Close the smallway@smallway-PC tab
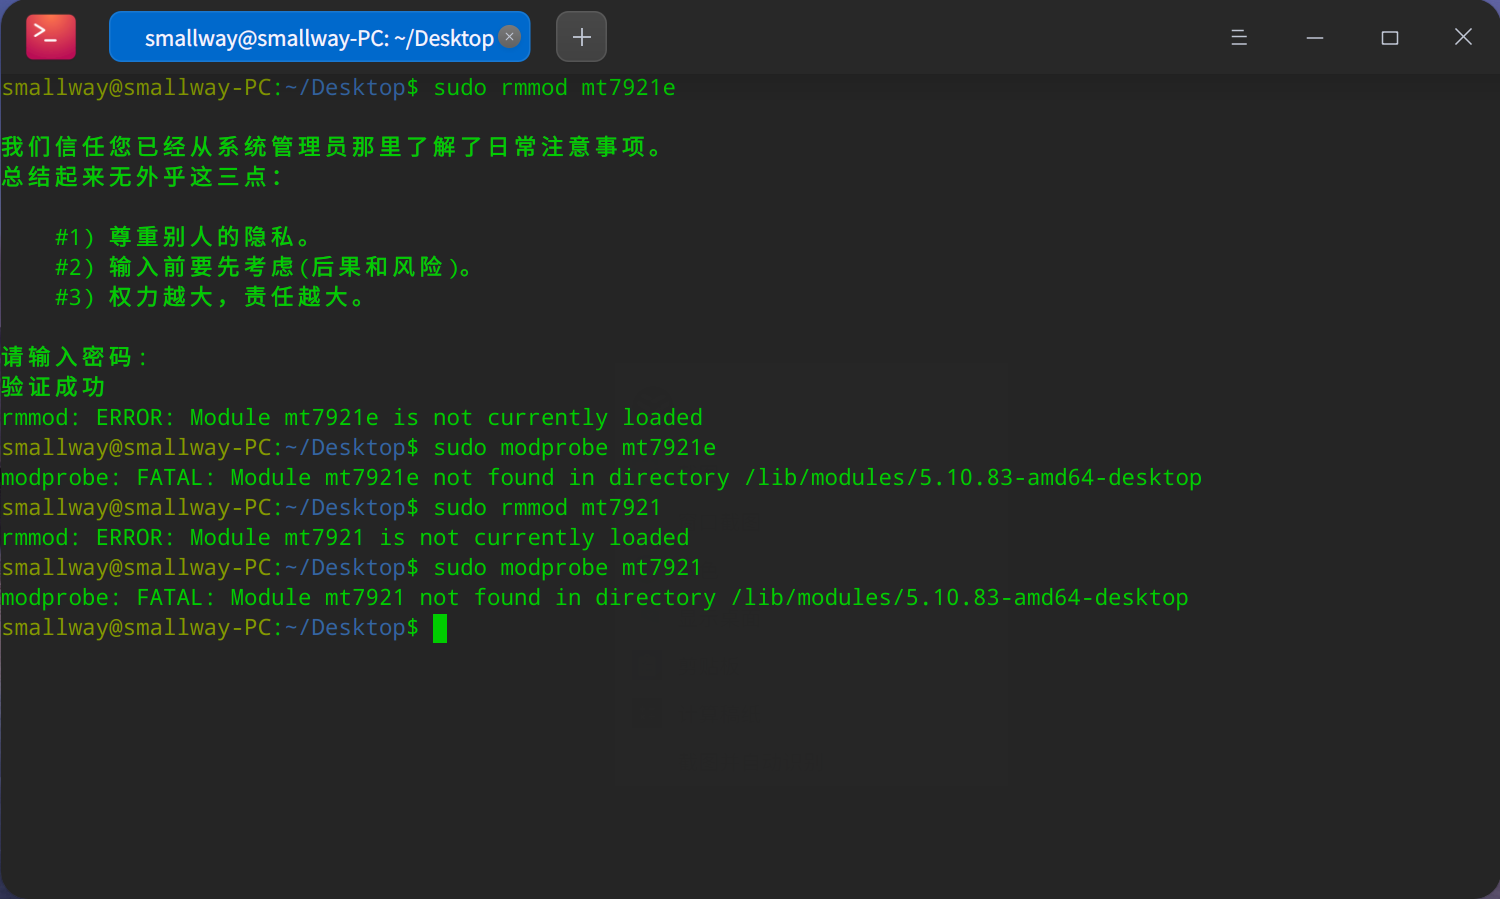1500x899 pixels. (510, 37)
